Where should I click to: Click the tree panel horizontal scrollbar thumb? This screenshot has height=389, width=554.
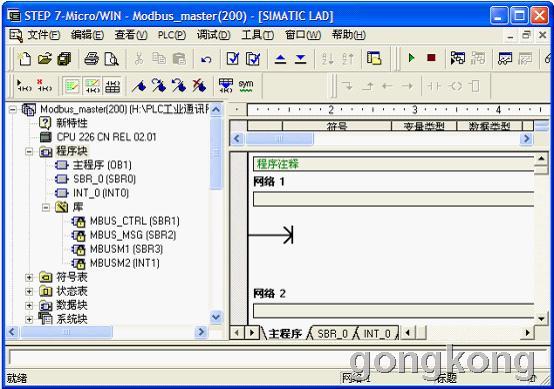point(67,332)
